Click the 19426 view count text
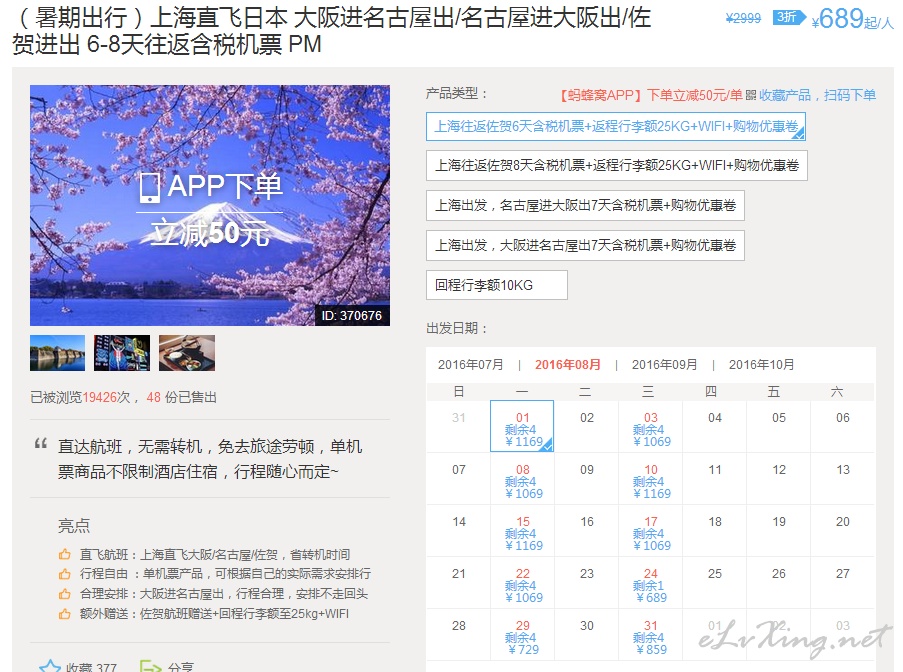Viewport: 903px width, 672px height. pyautogui.click(x=98, y=397)
